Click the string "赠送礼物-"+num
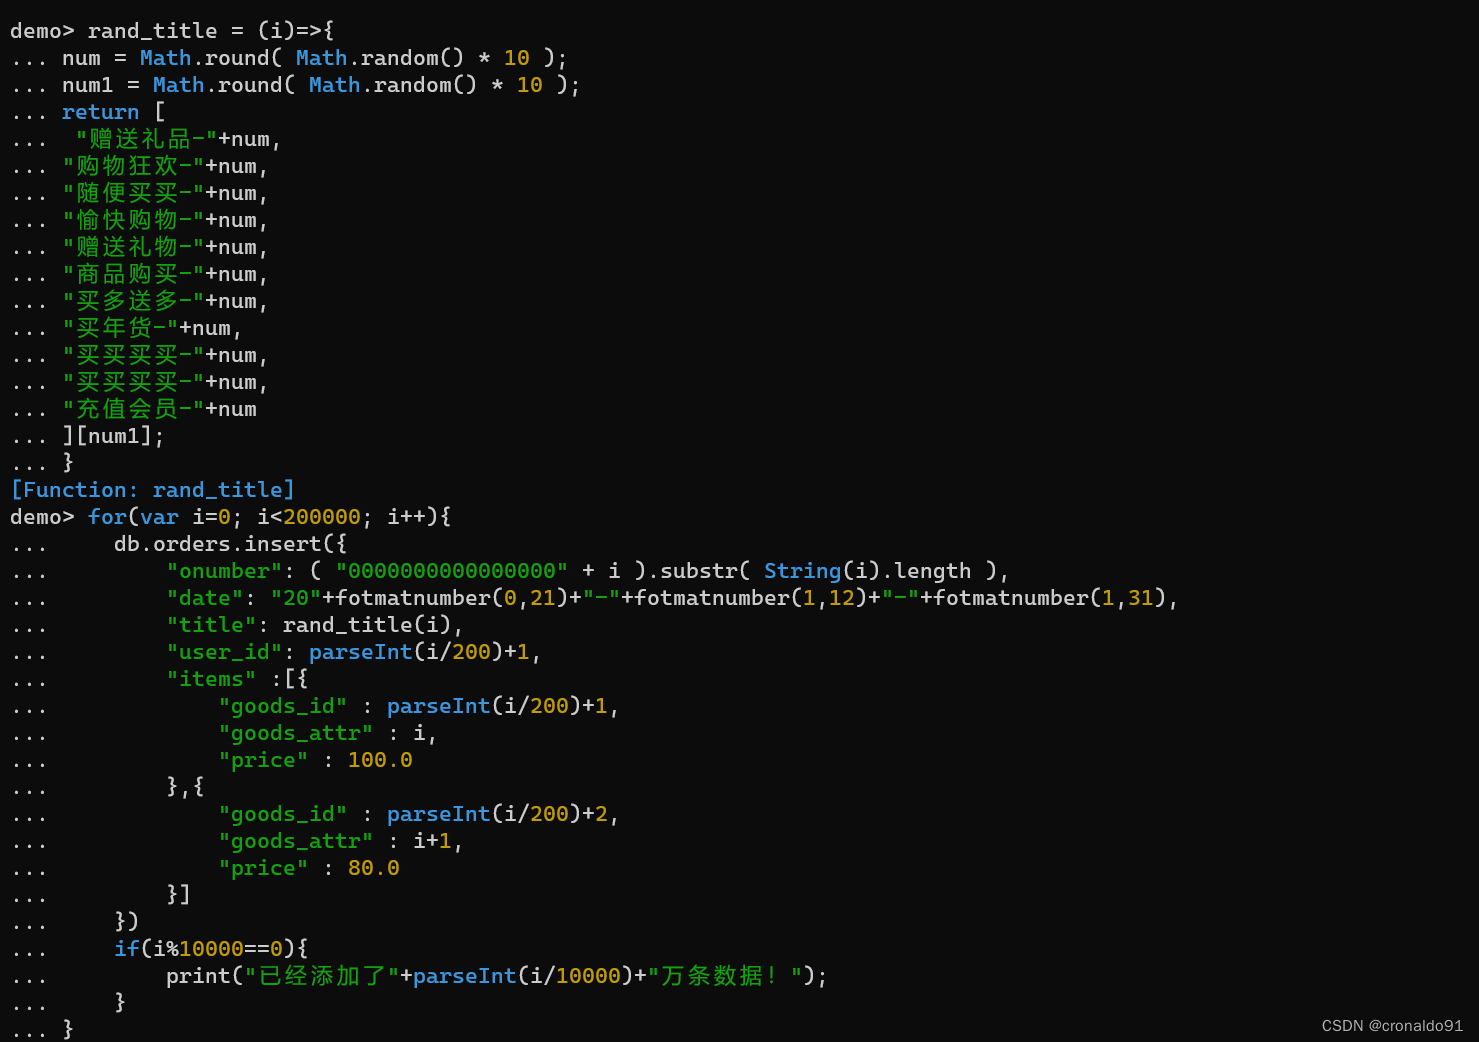1479x1042 pixels. click(x=165, y=247)
